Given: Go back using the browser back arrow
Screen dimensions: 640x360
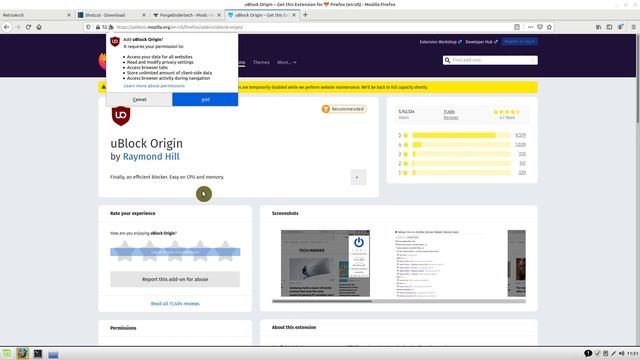Looking at the screenshot, I should (x=7, y=27).
